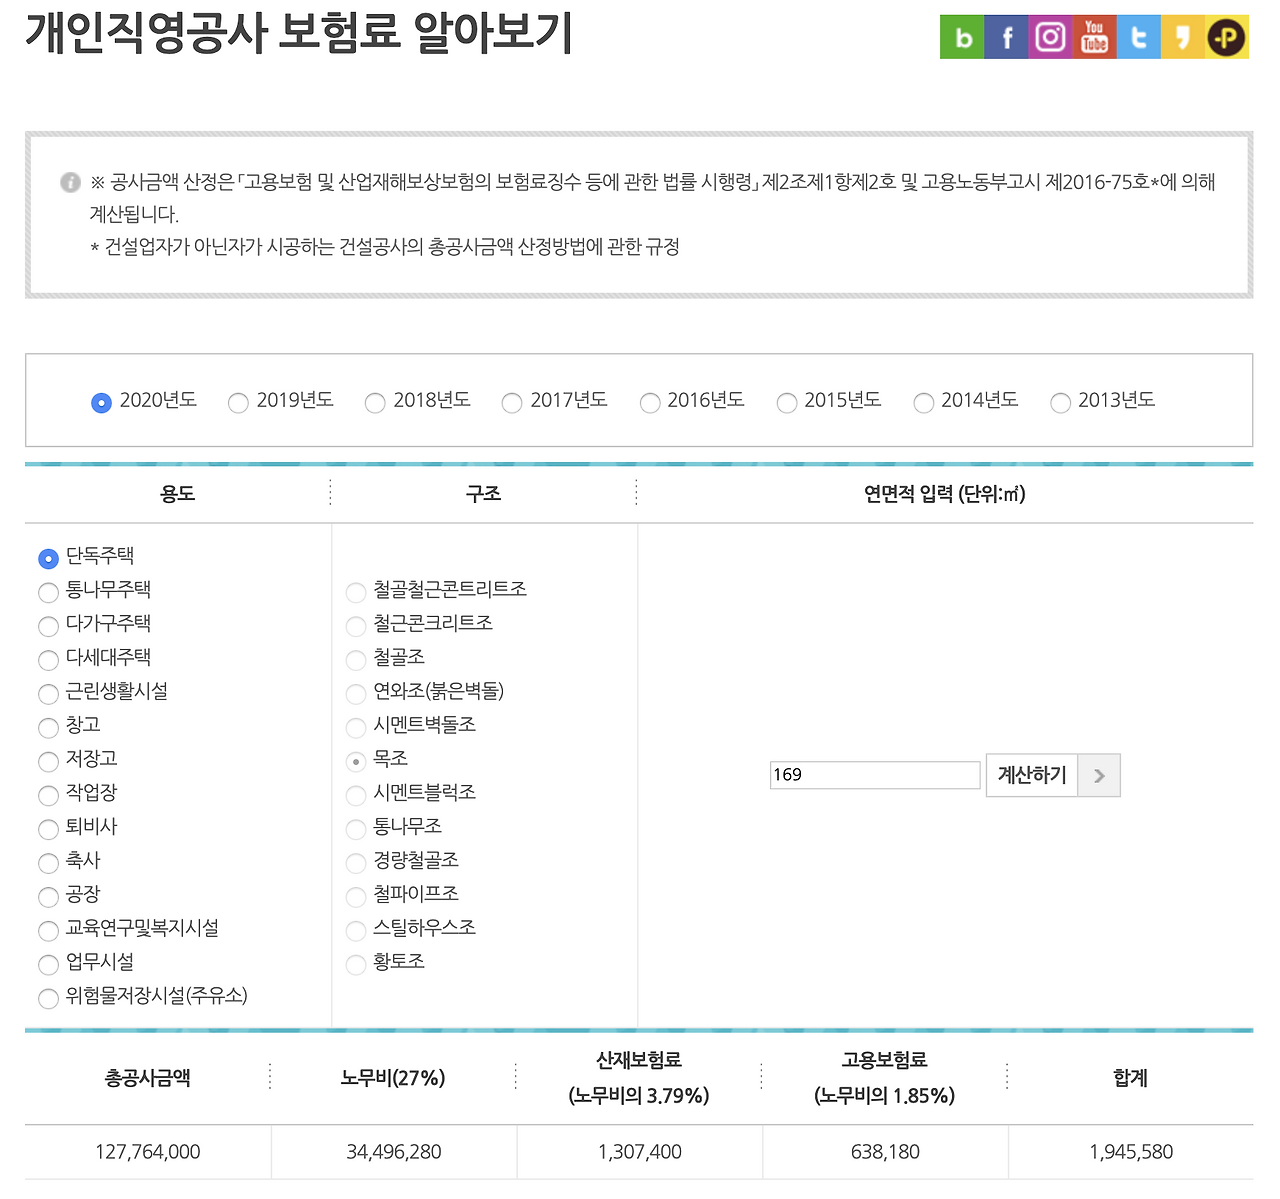This screenshot has height=1199, width=1280.
Task: Select the 2013년도 year option
Action: coord(1060,403)
